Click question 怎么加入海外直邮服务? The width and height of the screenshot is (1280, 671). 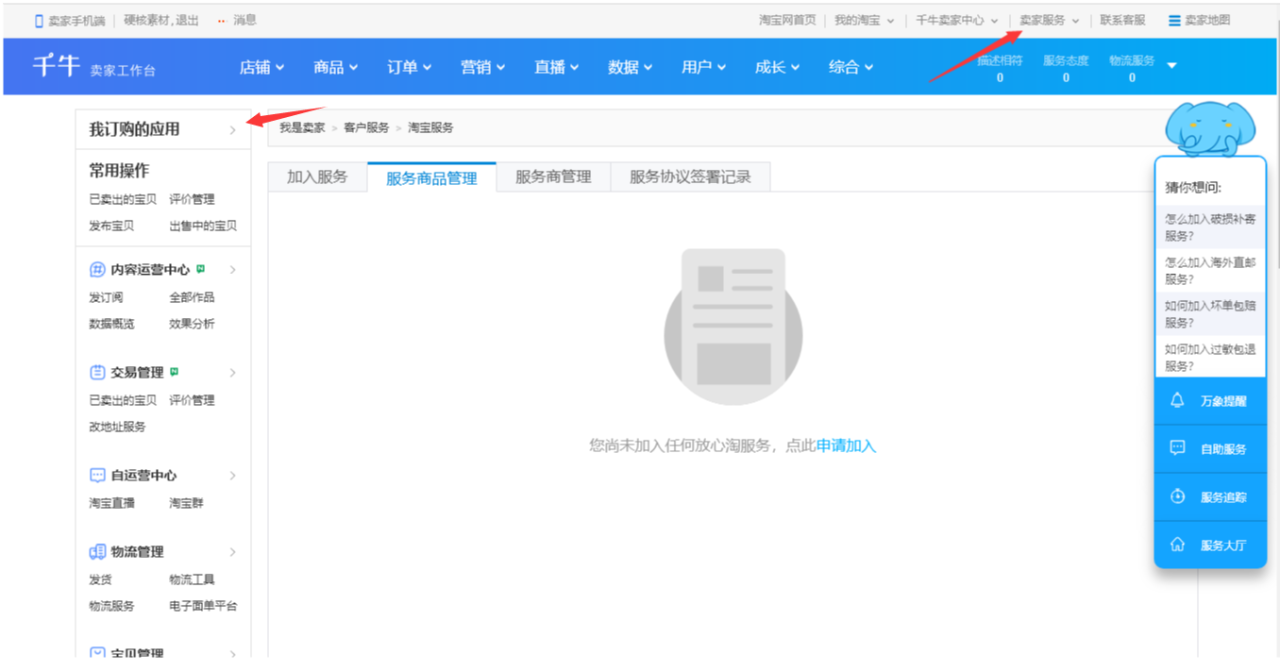pos(1210,271)
